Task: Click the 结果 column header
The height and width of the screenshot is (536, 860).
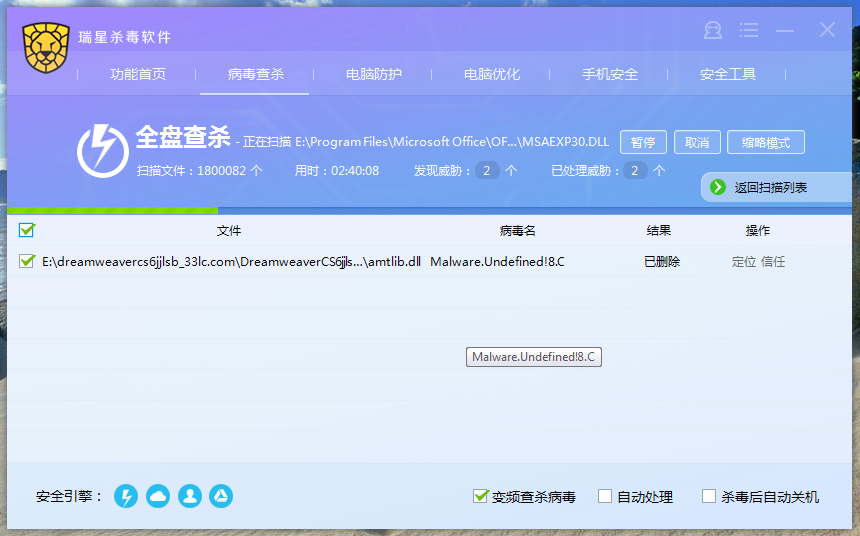Action: [x=658, y=230]
